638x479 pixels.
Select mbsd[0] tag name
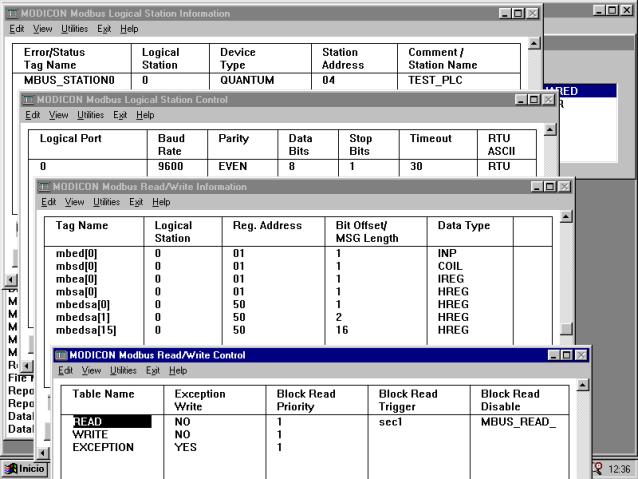coord(76,266)
